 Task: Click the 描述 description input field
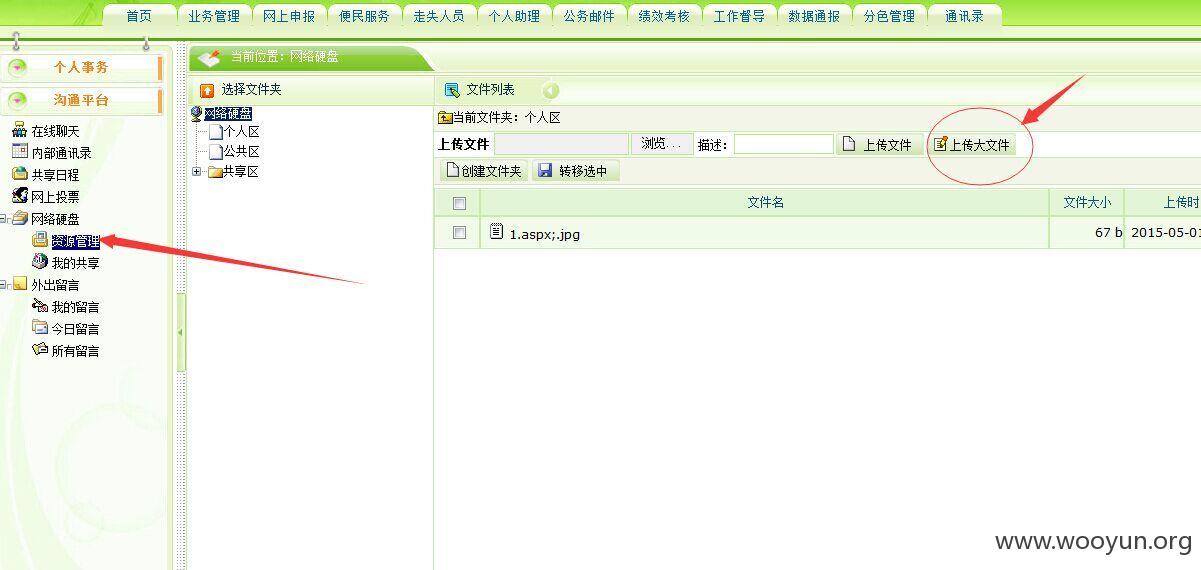pos(783,144)
